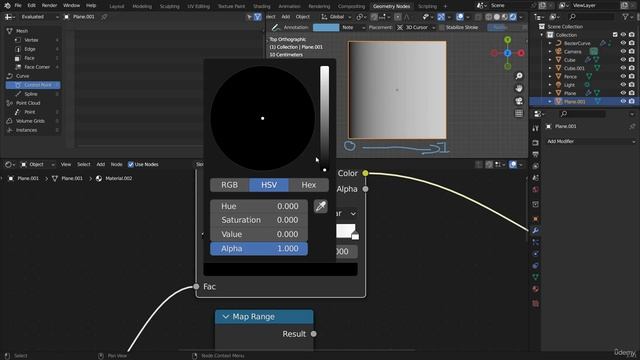640x360 pixels.
Task: Open the Object mode dropdown in node editor
Action: pyautogui.click(x=38, y=164)
